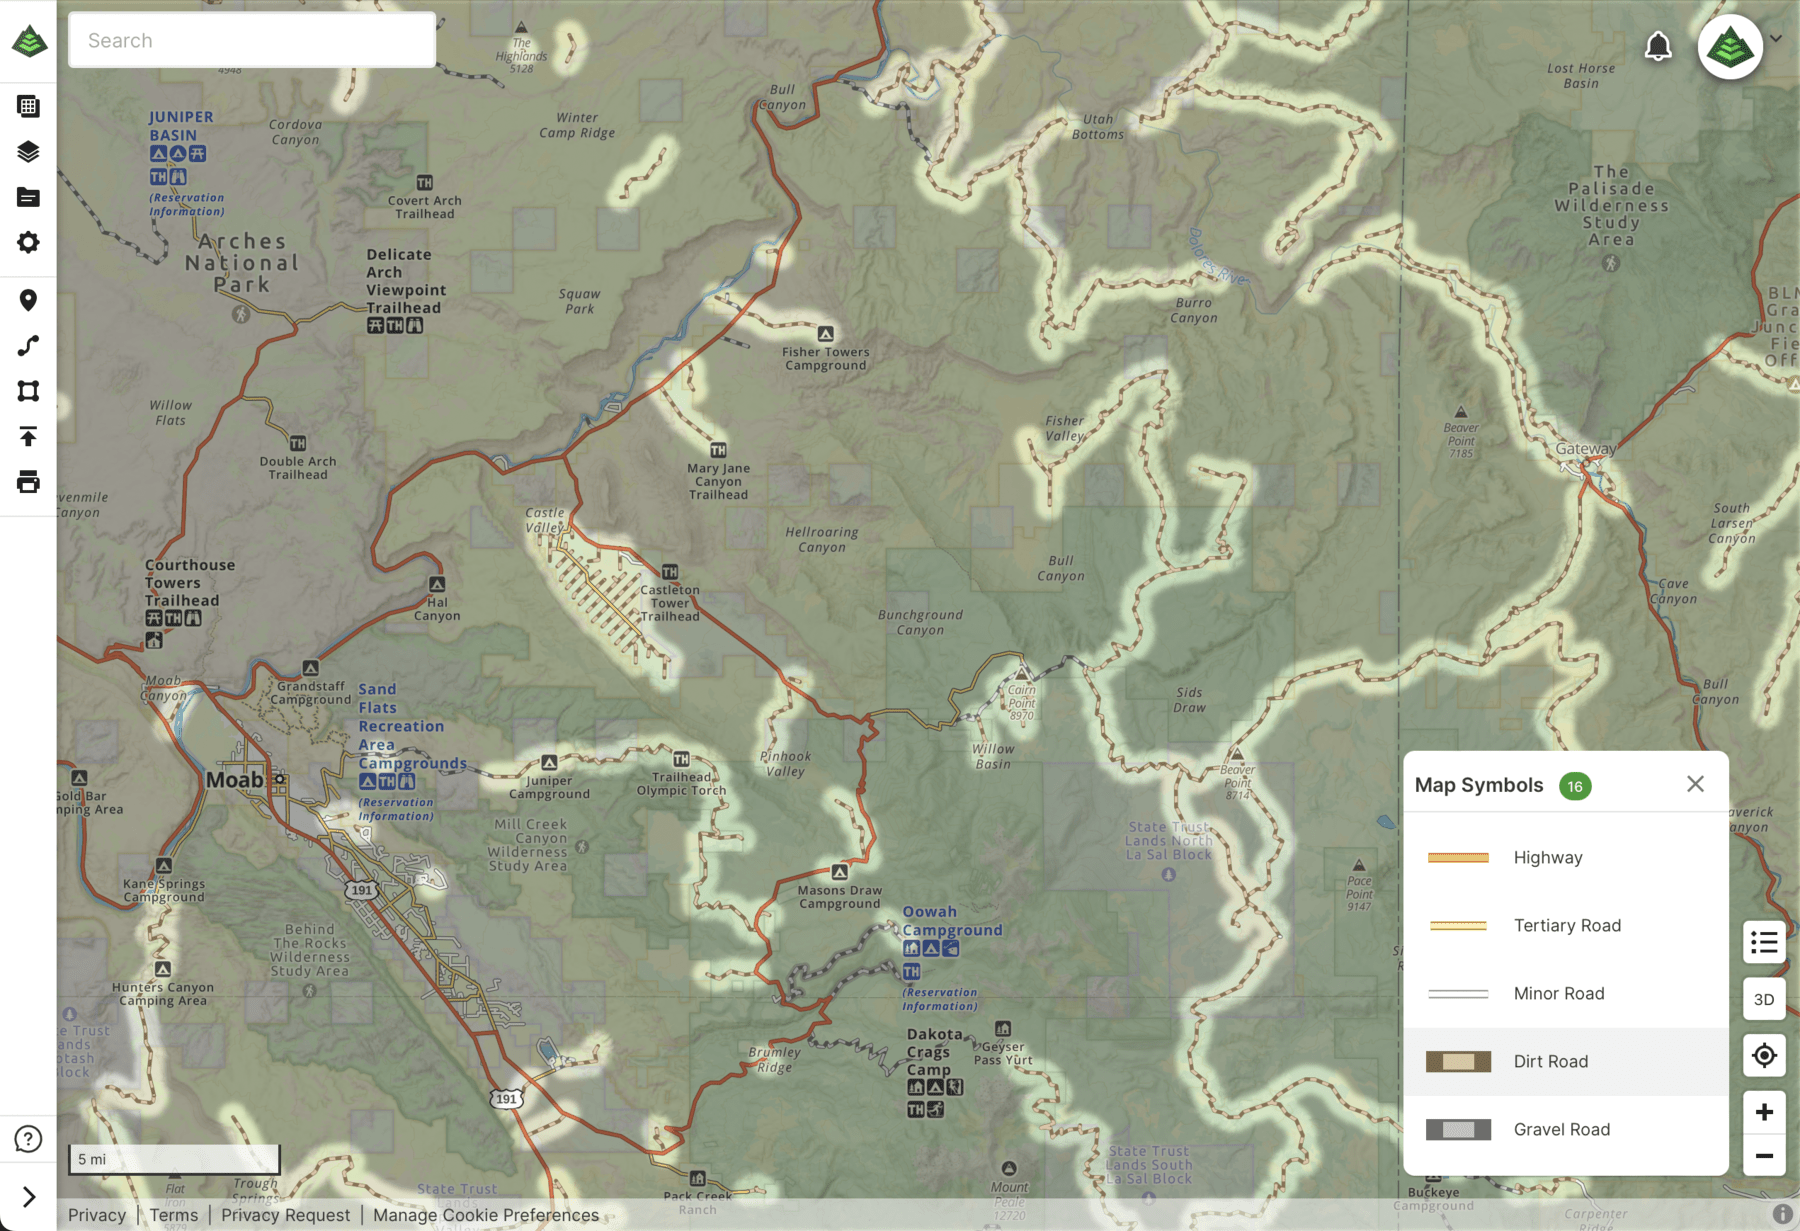
Task: Click Juniper Basin Reservation Information text
Action: [187, 204]
